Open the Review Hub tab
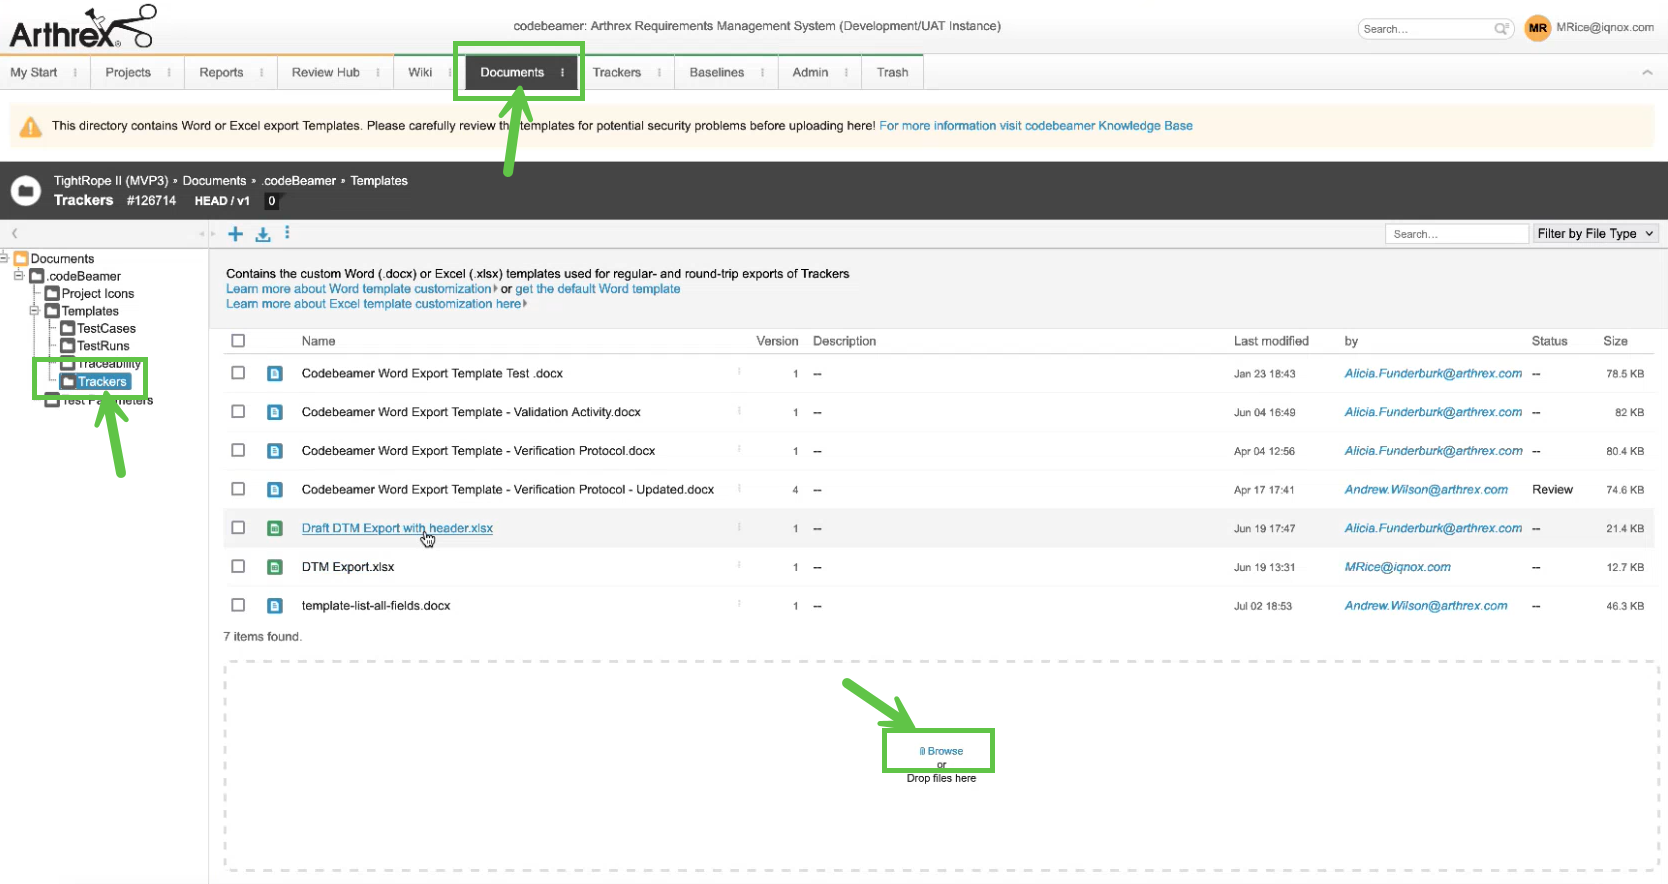Screen dimensions: 1668x884 point(325,73)
